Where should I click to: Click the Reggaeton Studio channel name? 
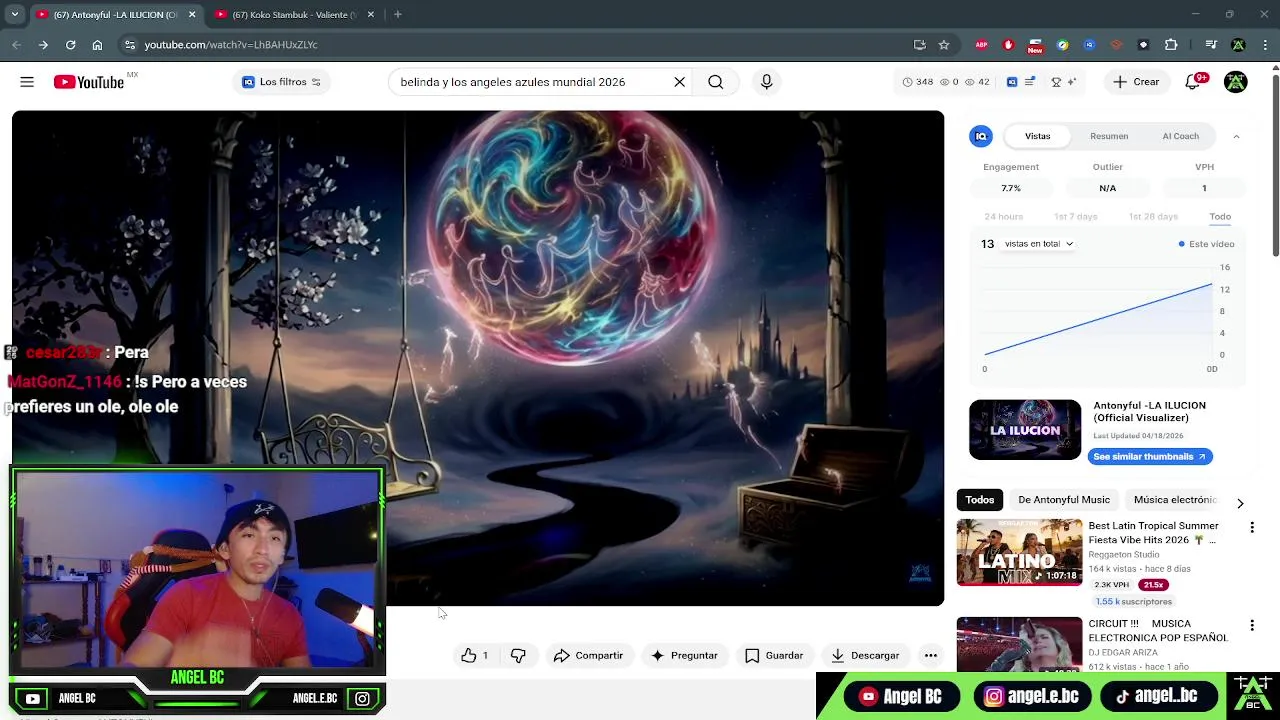coord(1124,554)
